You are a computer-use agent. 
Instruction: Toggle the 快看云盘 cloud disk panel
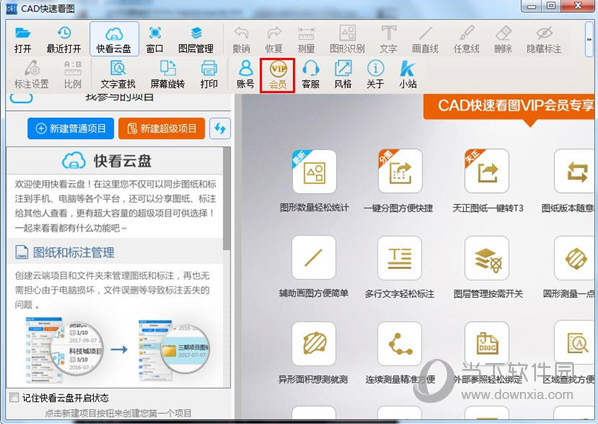coord(114,40)
